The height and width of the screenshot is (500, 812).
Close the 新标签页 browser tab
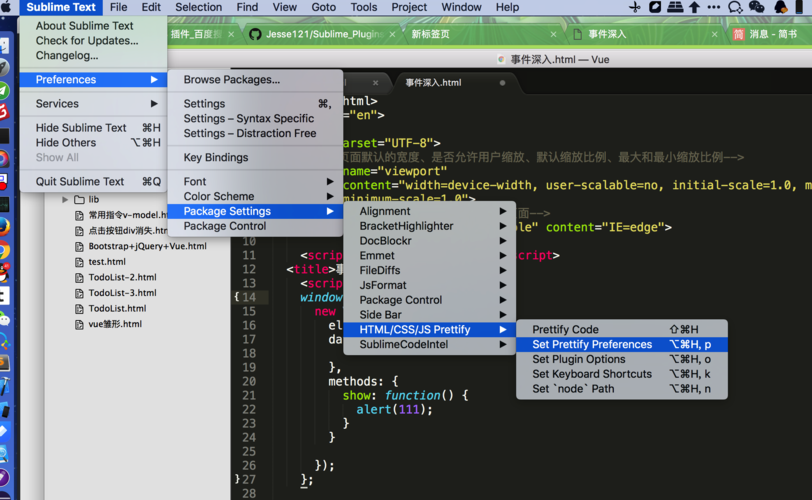click(x=553, y=34)
